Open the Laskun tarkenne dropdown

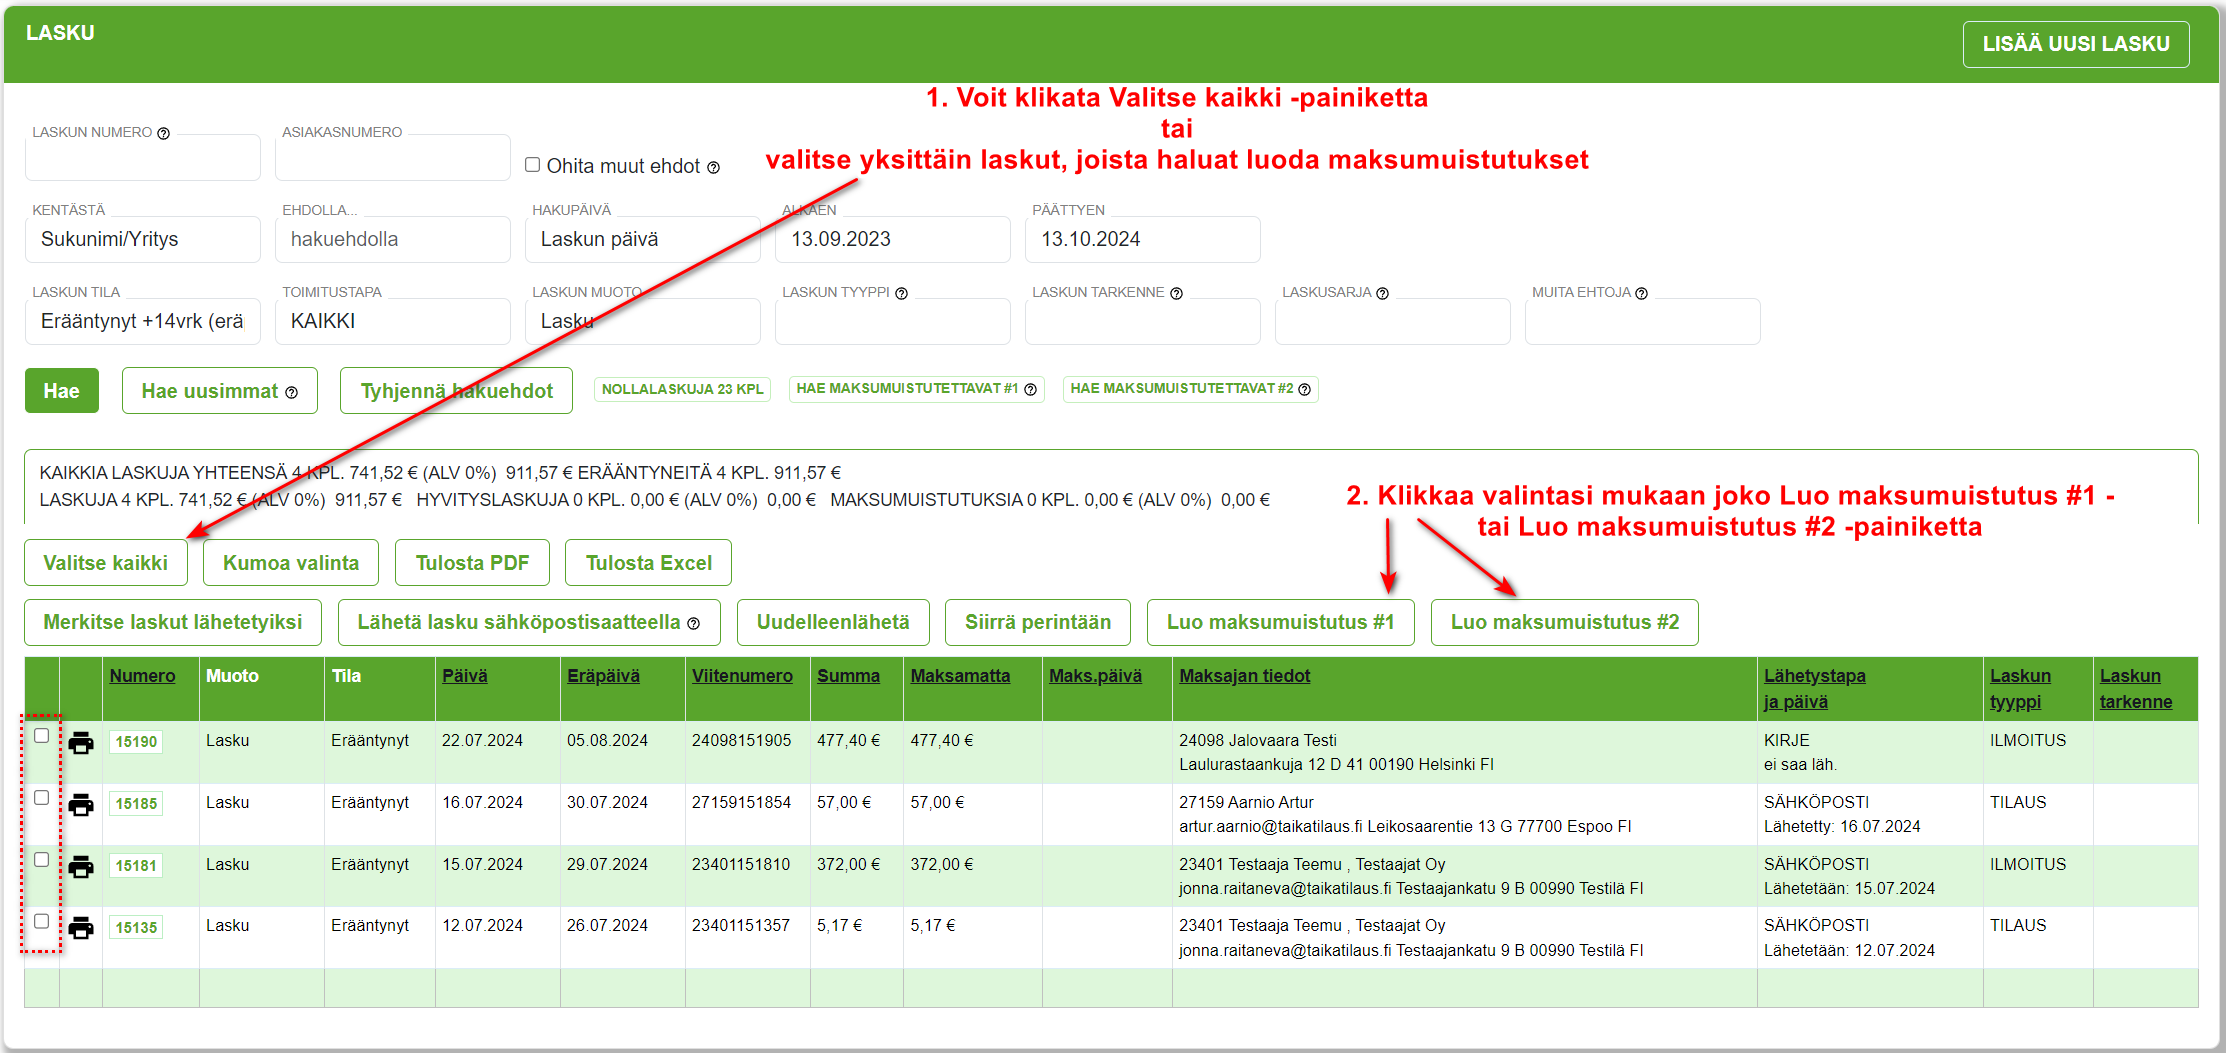coord(1143,322)
